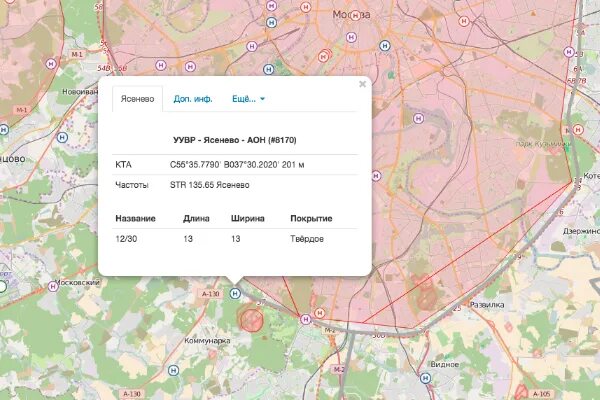This screenshot has height=400, width=600.
Task: Click the Ширина column header
Action: pos(248,219)
